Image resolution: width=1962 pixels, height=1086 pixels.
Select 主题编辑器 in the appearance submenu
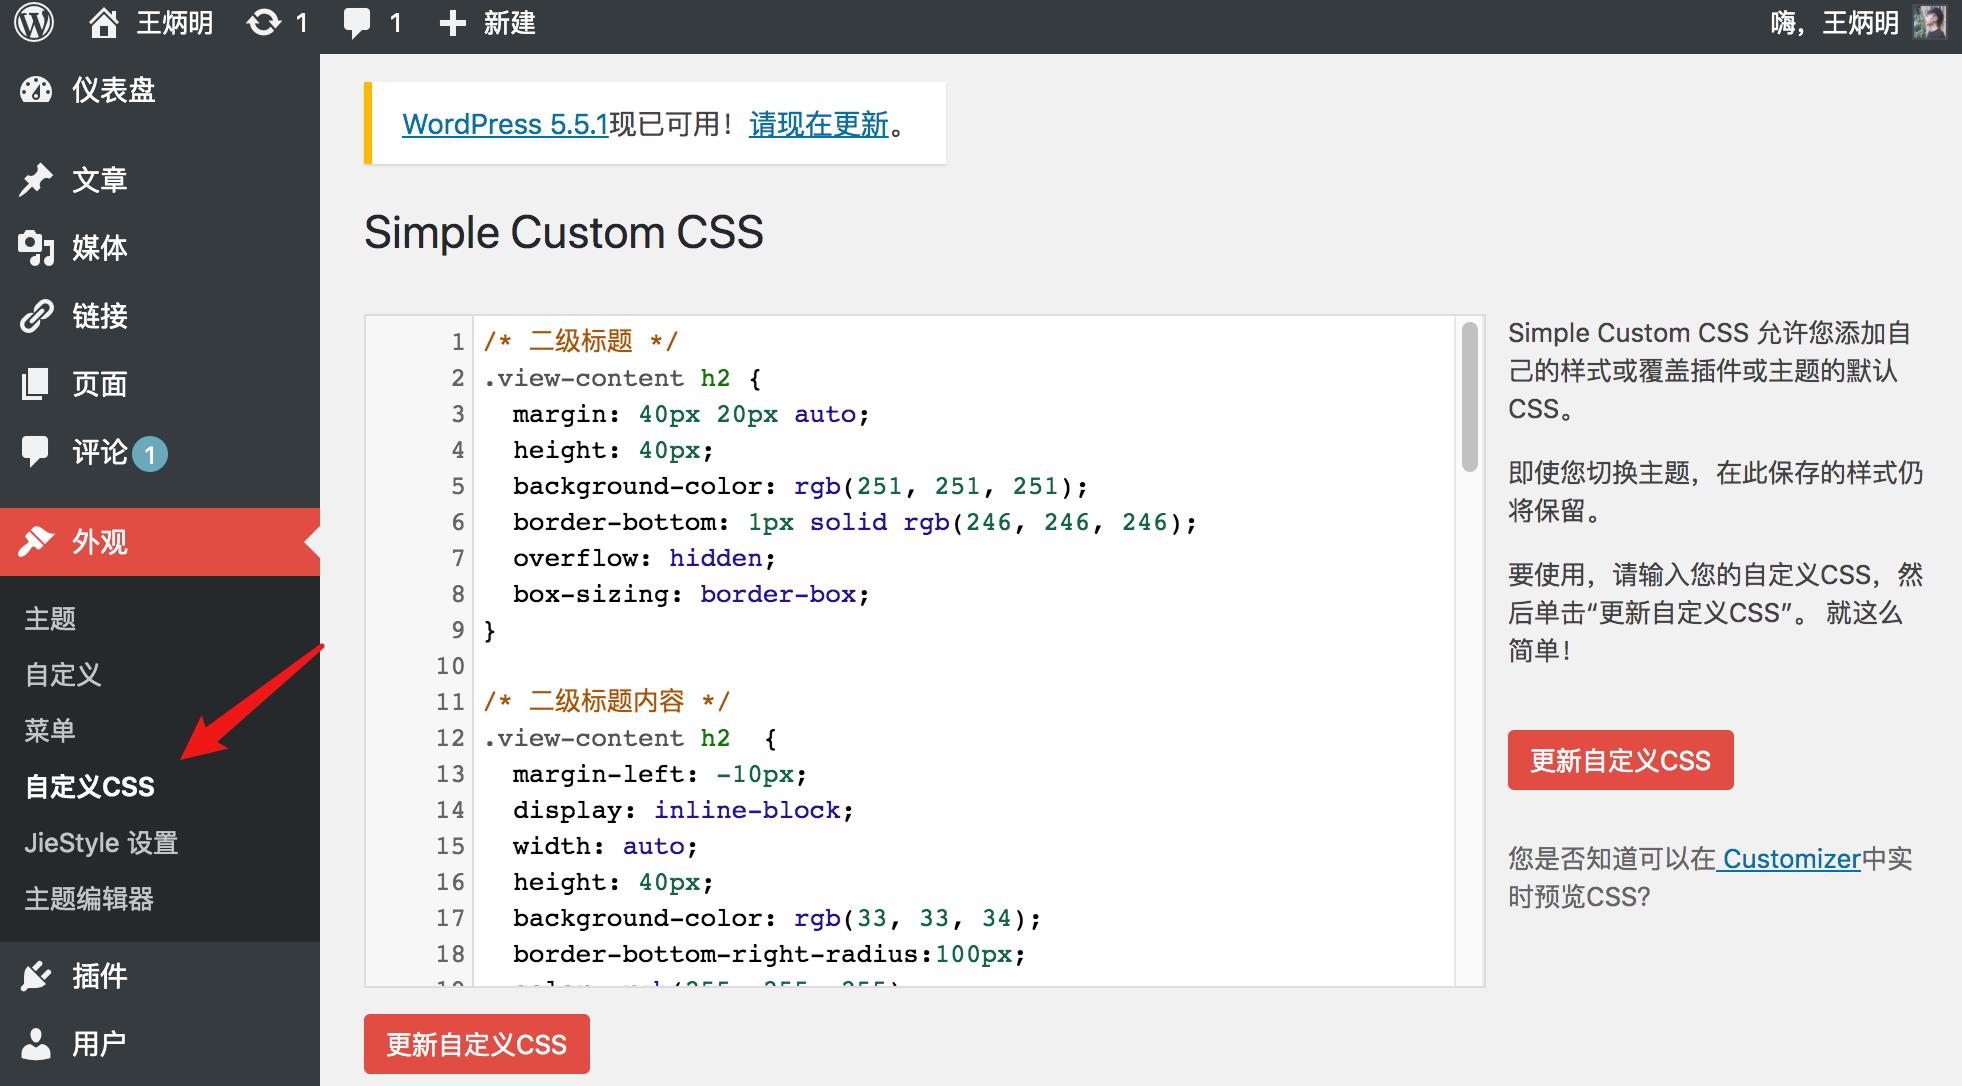point(89,899)
